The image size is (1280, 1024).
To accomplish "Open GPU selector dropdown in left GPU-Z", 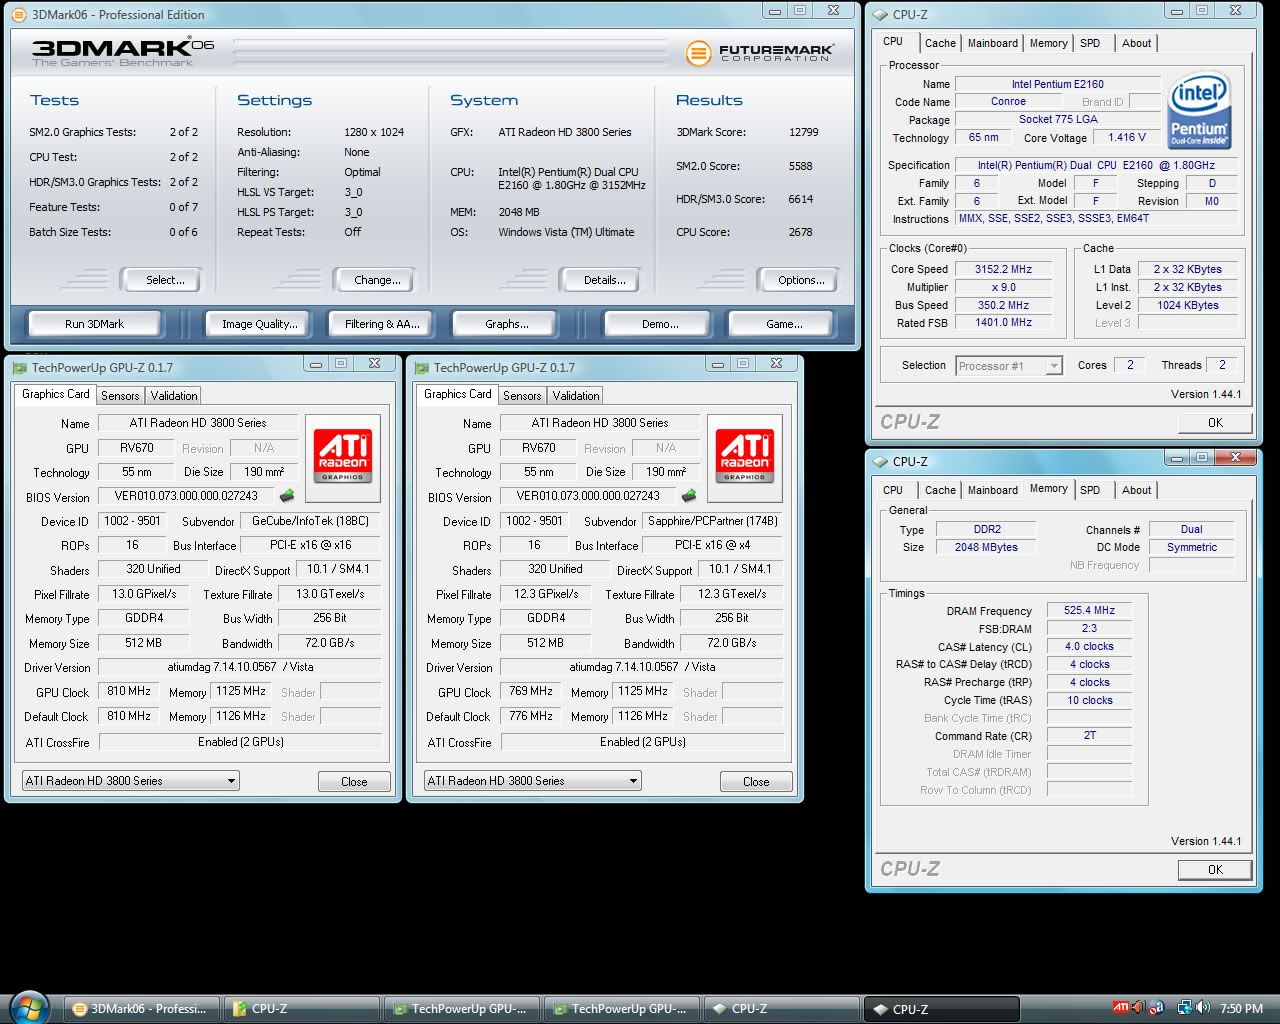I will click(x=131, y=781).
